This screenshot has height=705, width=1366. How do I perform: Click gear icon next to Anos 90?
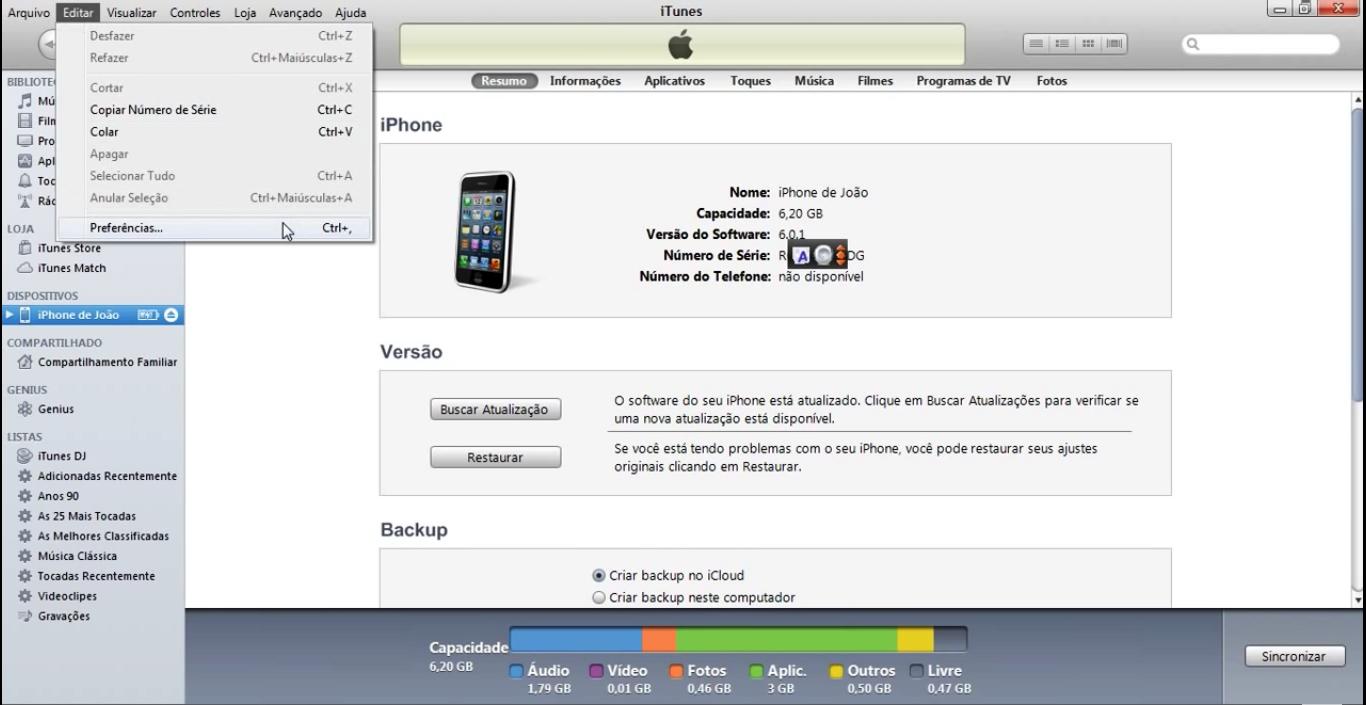pyautogui.click(x=25, y=496)
